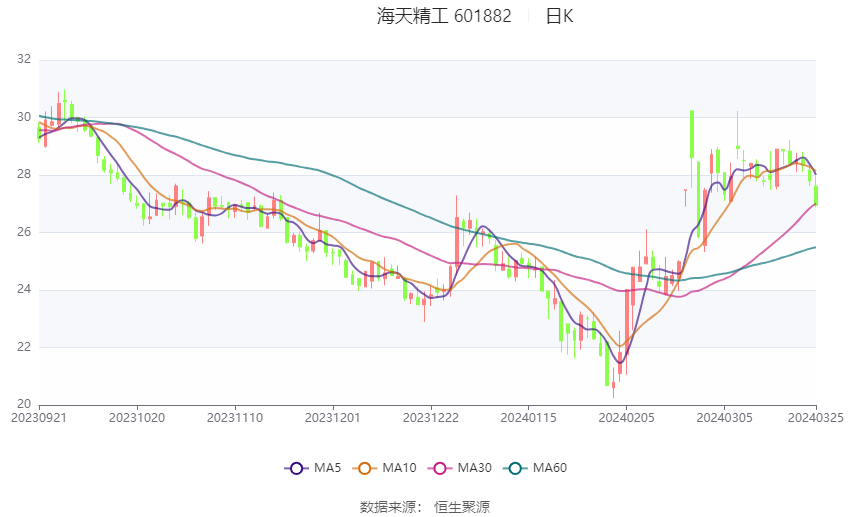This screenshot has width=850, height=517.
Task: Hide the MA30 series via its text label
Action: pyautogui.click(x=475, y=468)
